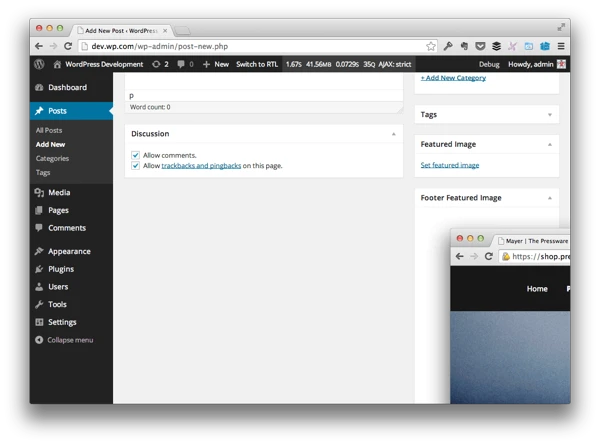600x445 pixels.
Task: Collapse the Footer Featured Image panel
Action: [549, 198]
